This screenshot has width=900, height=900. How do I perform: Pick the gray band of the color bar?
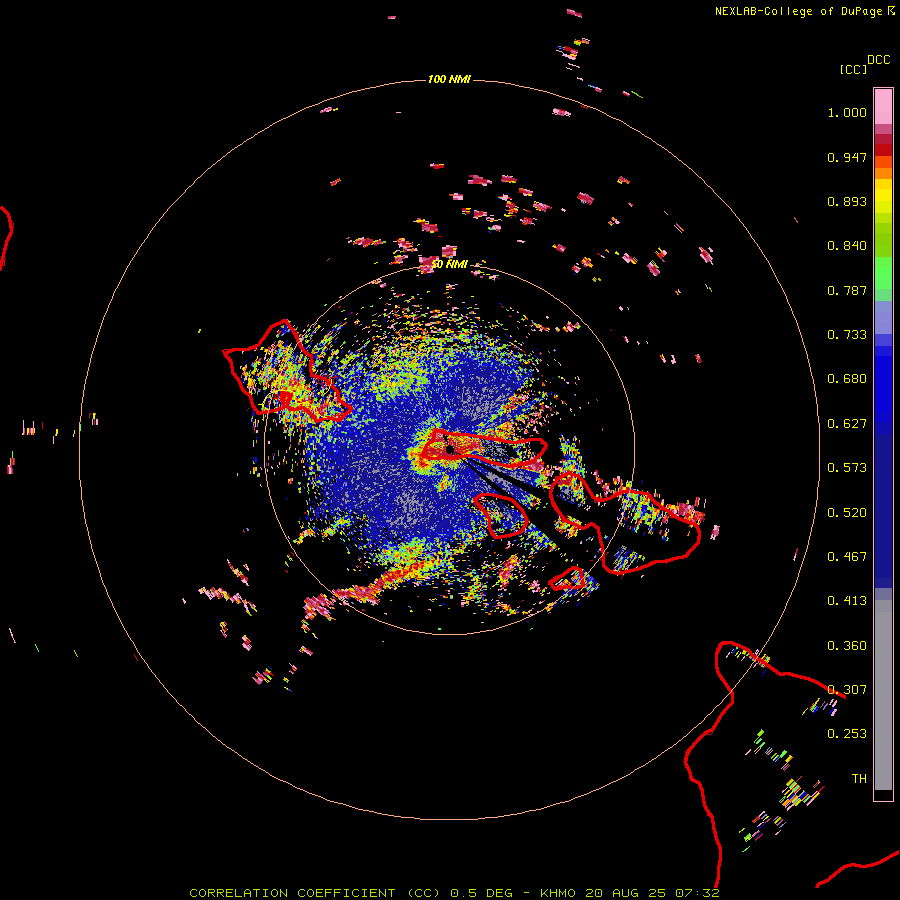point(883,695)
